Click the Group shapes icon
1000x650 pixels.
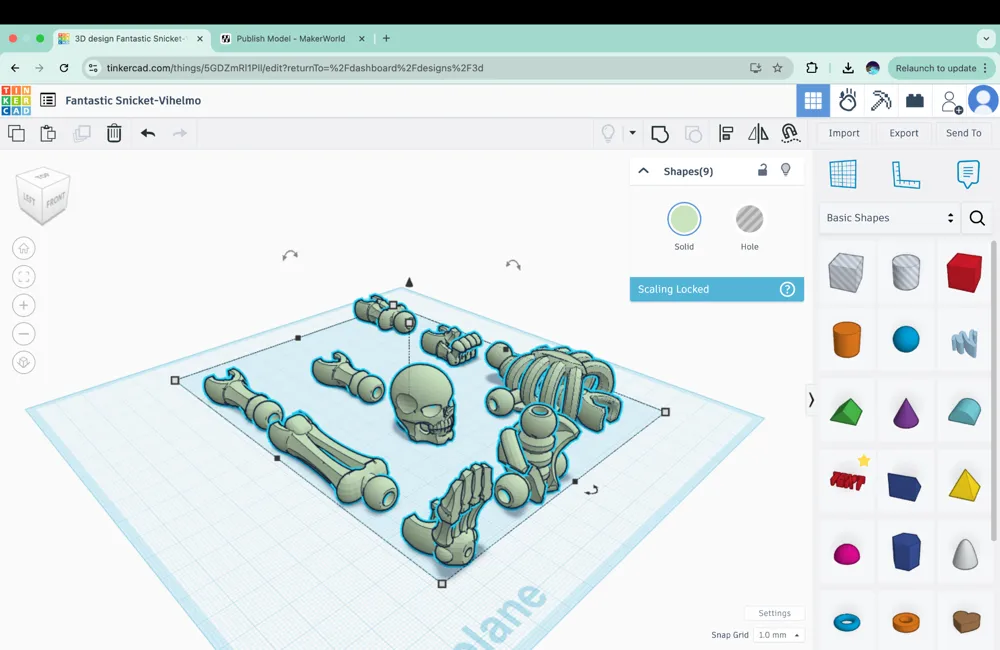coord(660,133)
